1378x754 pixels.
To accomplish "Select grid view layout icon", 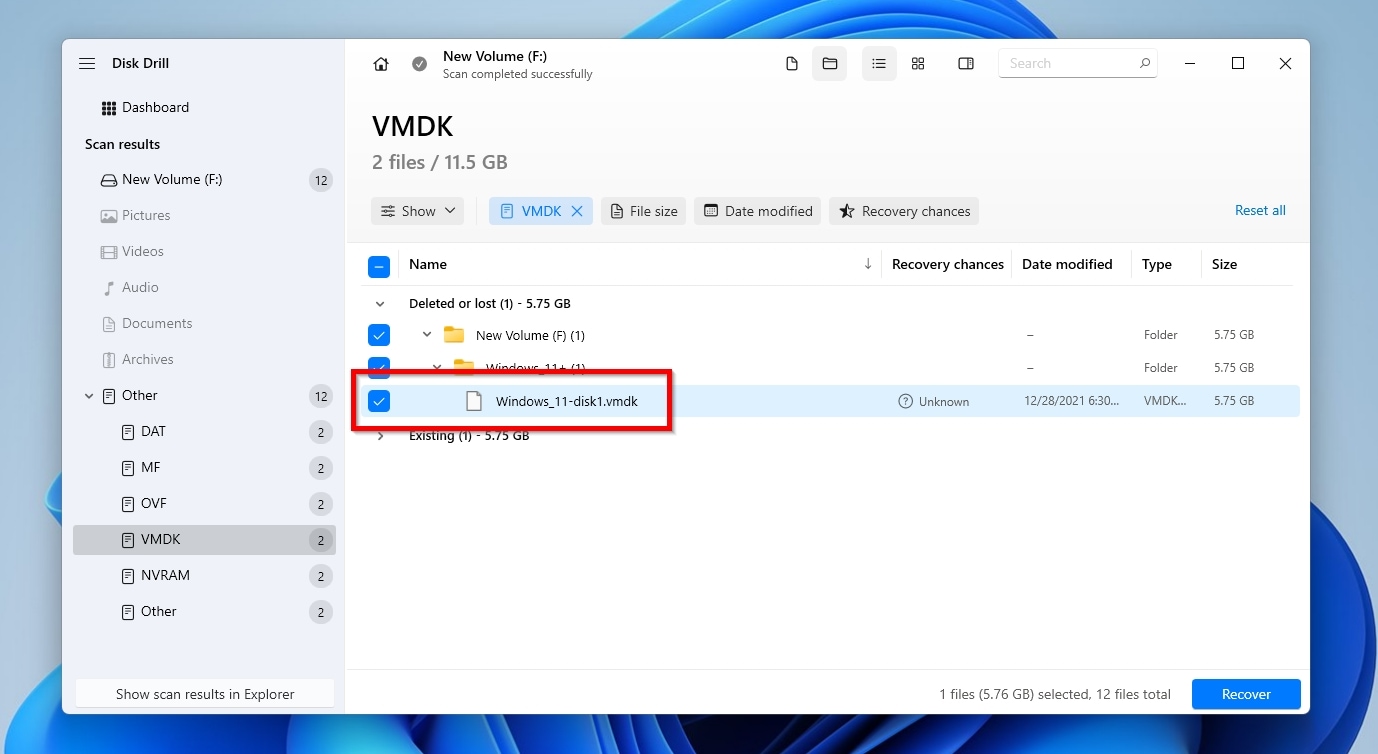I will coord(918,64).
